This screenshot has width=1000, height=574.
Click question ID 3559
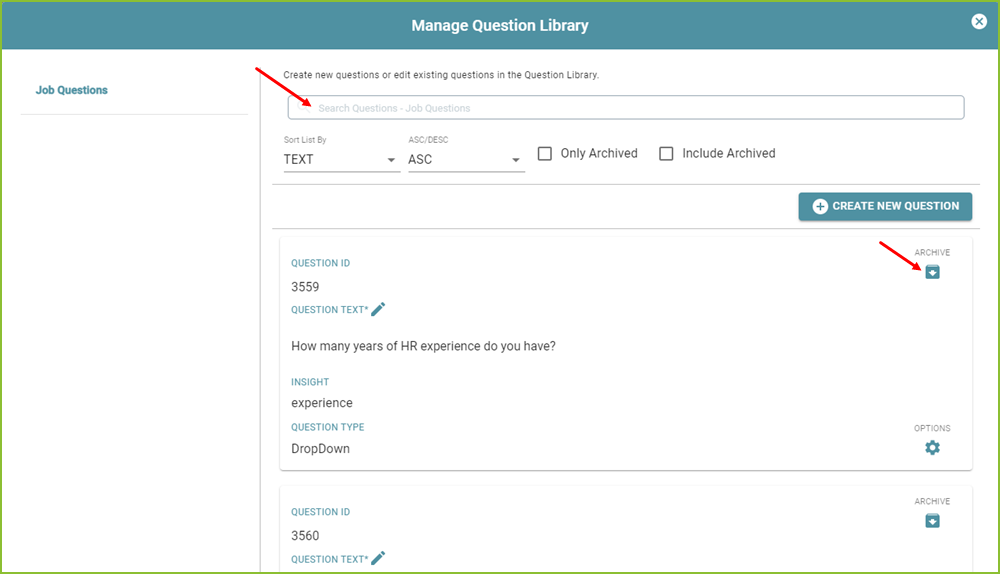tap(305, 287)
